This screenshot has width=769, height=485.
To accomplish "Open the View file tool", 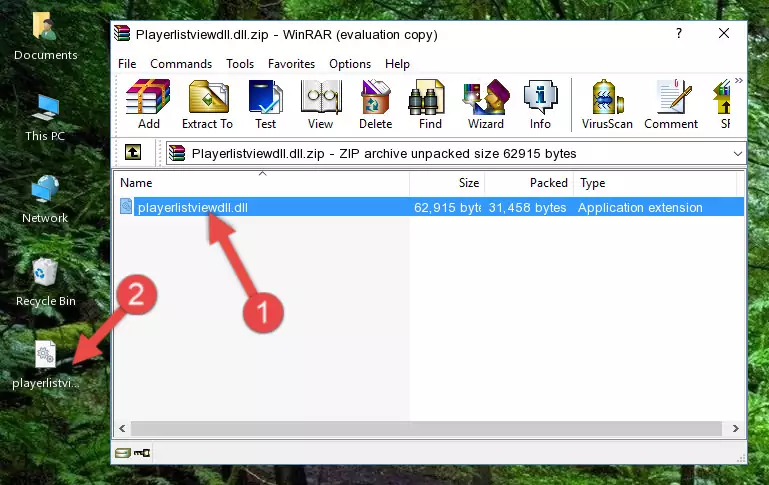I will coord(321,104).
